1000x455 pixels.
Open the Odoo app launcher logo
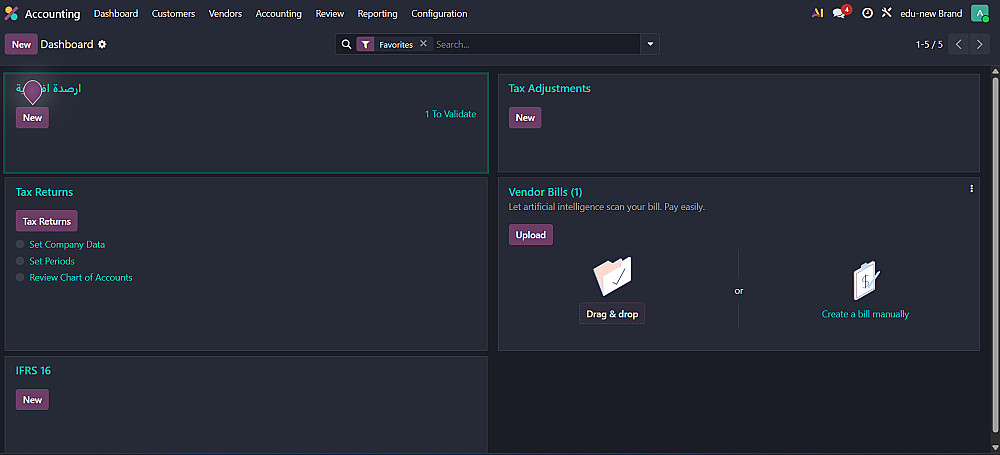click(x=11, y=13)
